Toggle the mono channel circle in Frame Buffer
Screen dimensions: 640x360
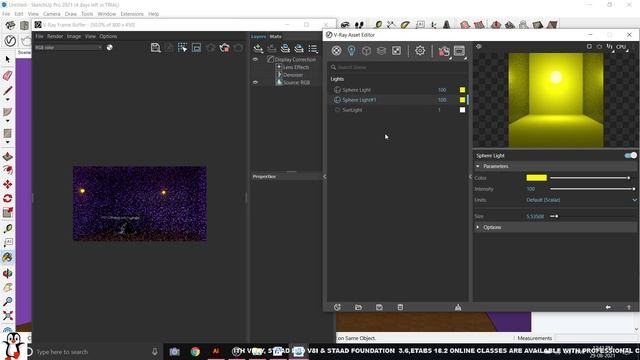tap(109, 47)
